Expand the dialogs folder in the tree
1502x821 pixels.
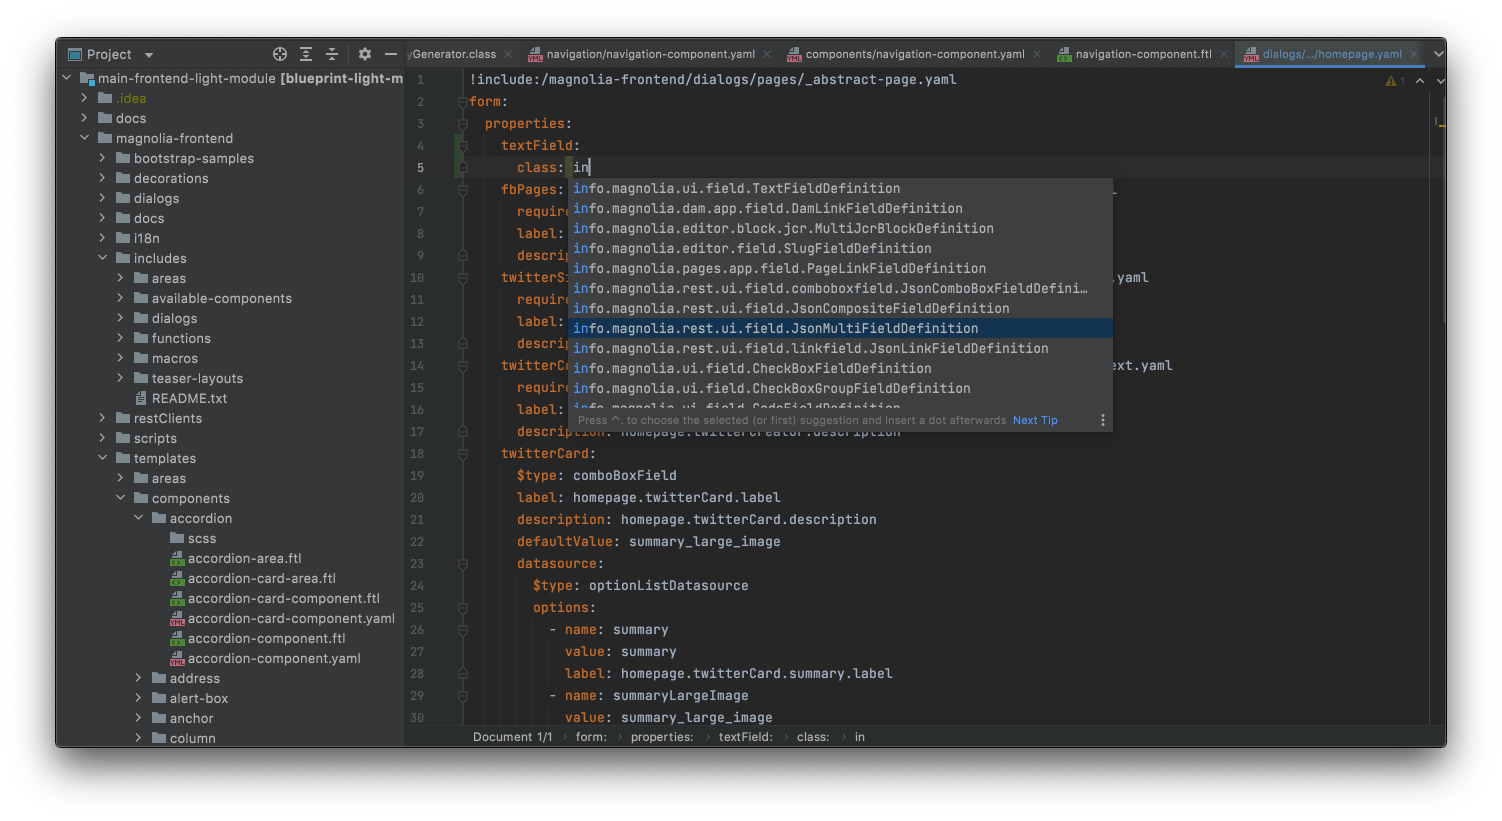[x=101, y=198]
